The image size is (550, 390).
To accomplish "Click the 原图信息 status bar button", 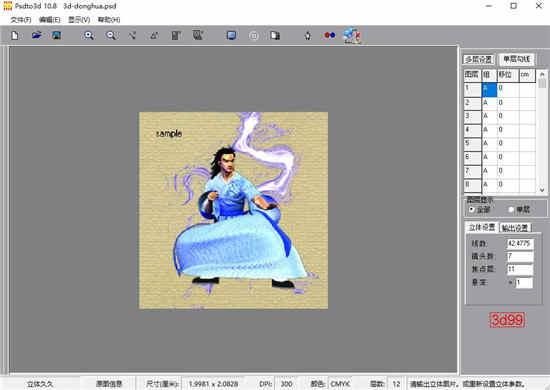I will pos(109,384).
